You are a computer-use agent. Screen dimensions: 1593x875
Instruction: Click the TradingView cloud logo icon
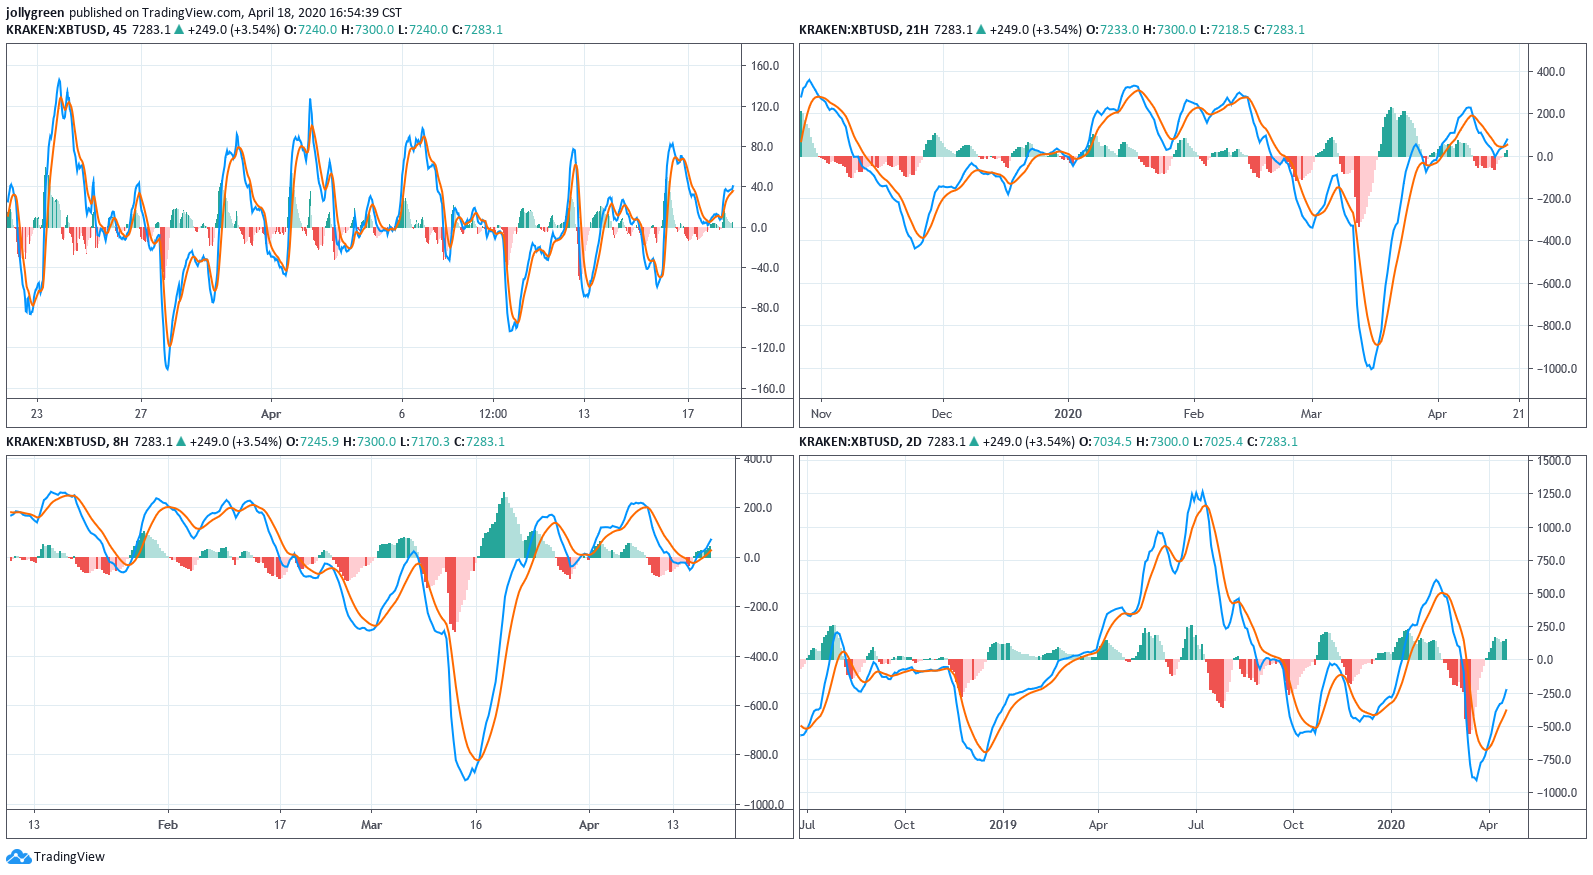click(x=18, y=857)
